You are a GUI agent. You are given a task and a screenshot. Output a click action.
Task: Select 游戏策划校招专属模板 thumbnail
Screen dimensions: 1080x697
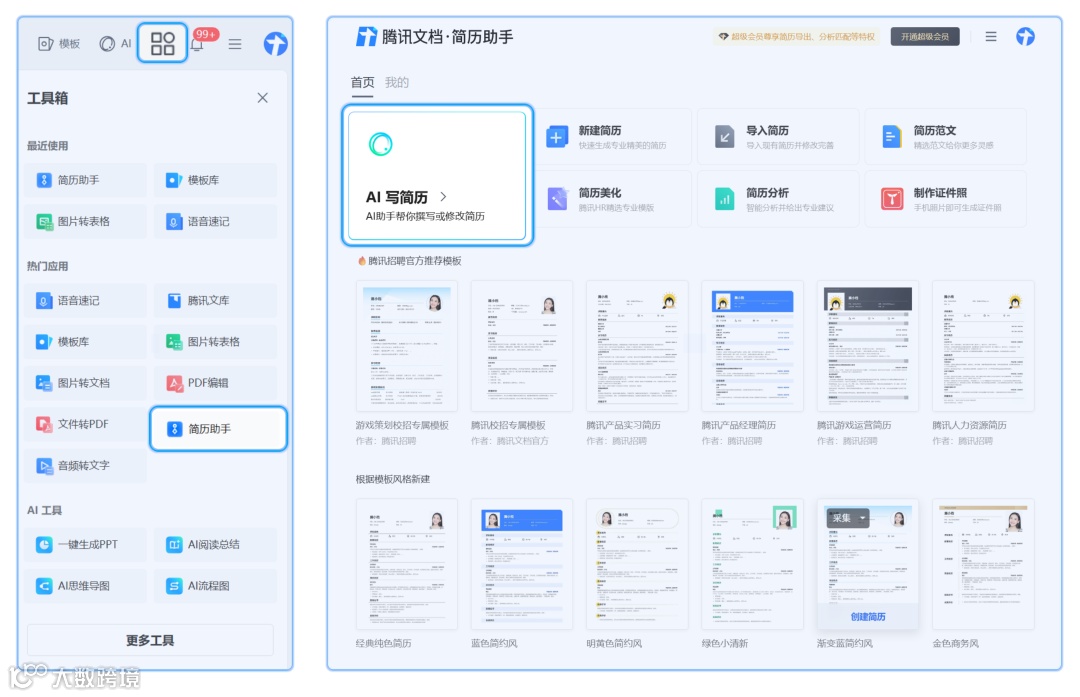tap(406, 346)
